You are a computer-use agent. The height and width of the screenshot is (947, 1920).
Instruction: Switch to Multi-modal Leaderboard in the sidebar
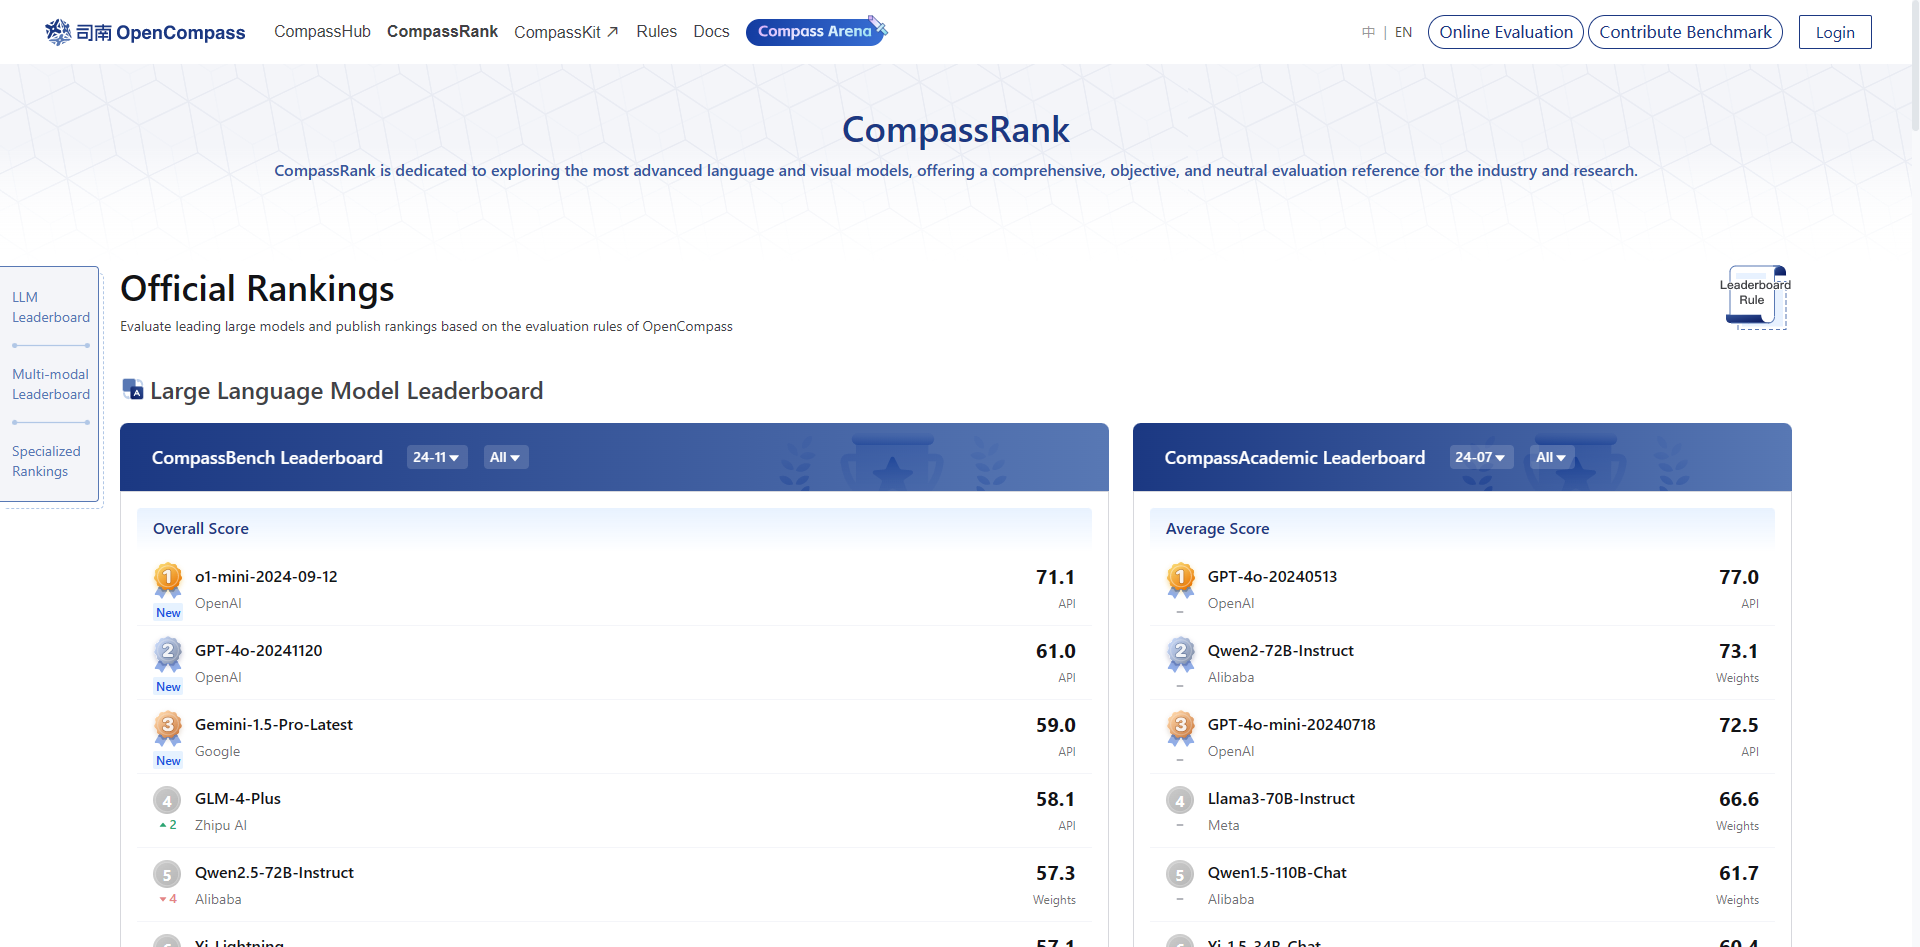[50, 384]
